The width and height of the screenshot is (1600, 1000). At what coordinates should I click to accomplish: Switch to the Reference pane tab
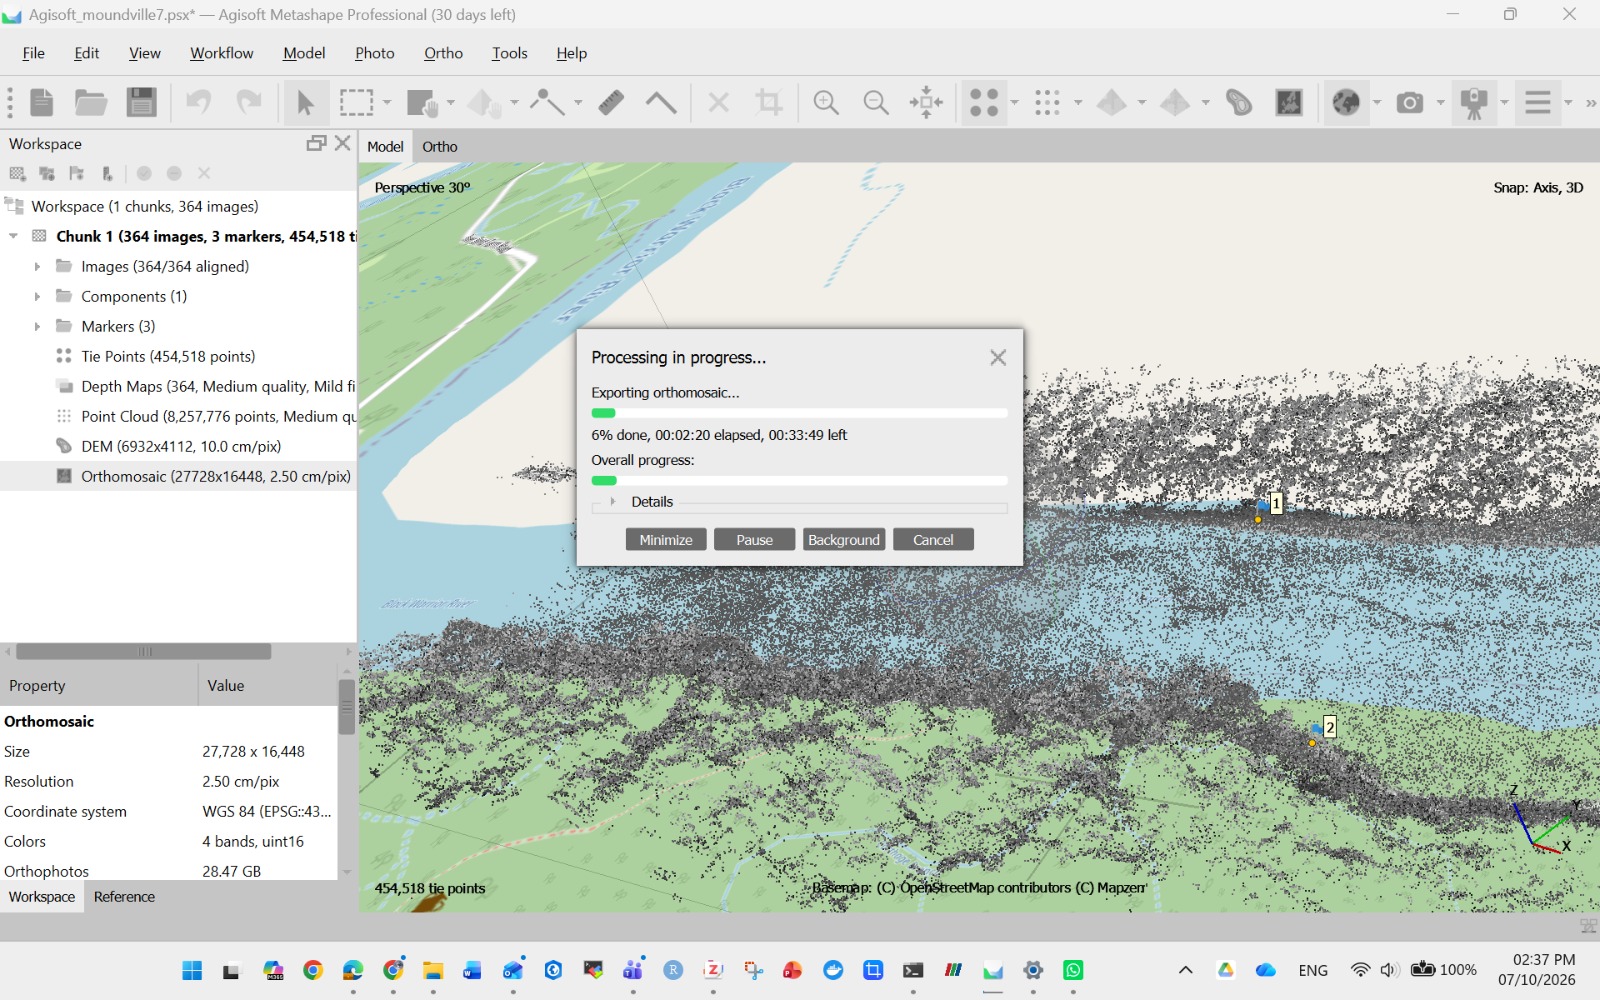[124, 897]
